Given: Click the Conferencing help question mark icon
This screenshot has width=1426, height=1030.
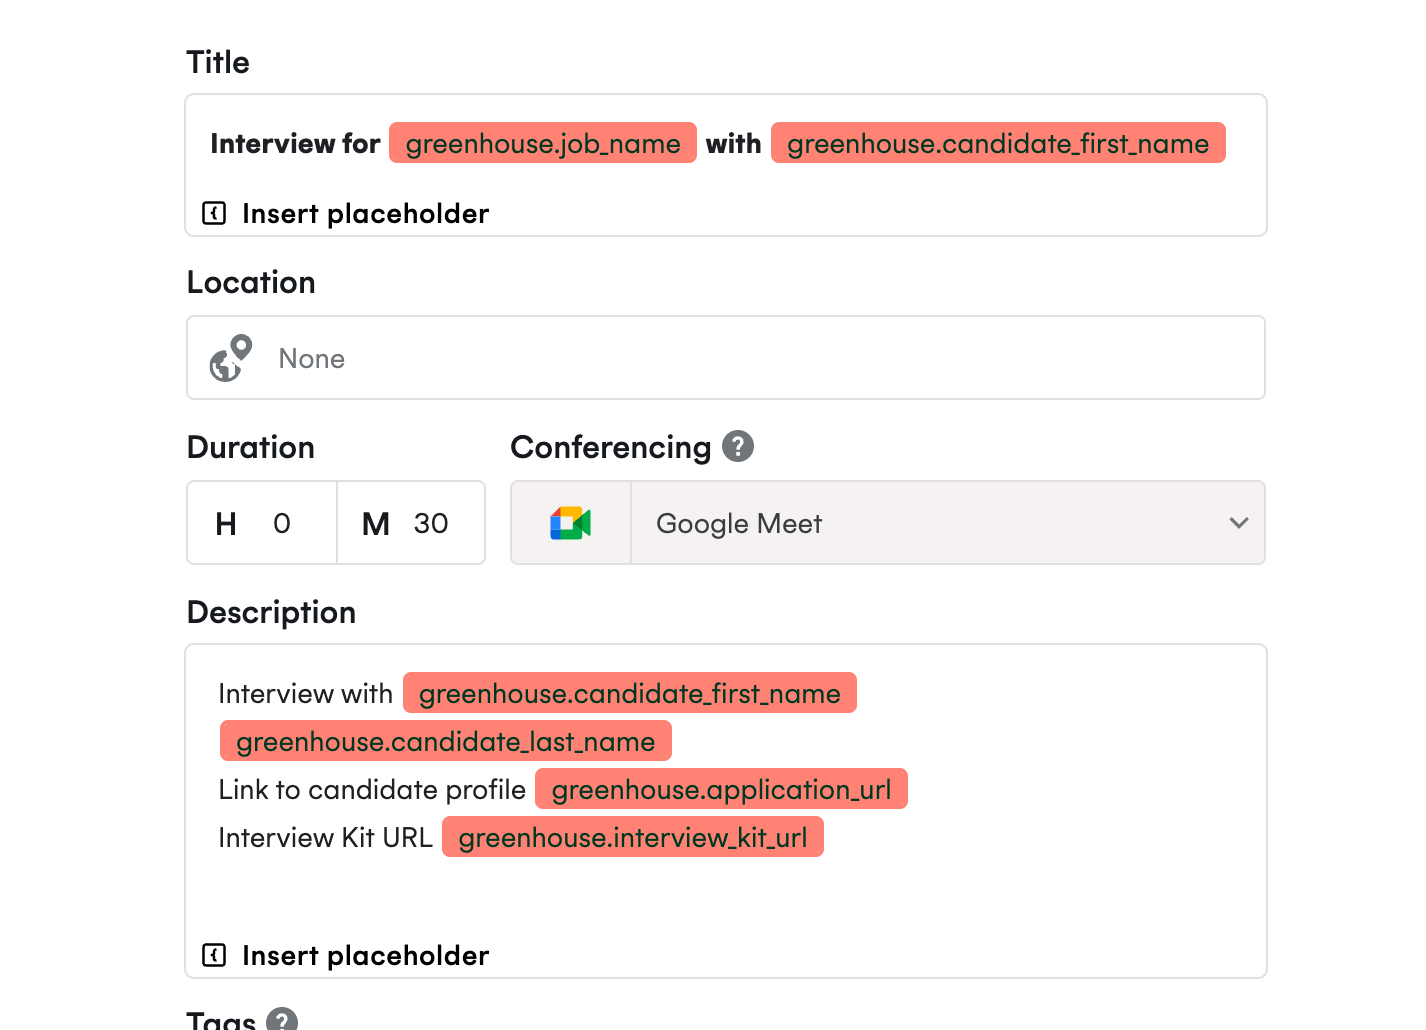Looking at the screenshot, I should point(738,446).
